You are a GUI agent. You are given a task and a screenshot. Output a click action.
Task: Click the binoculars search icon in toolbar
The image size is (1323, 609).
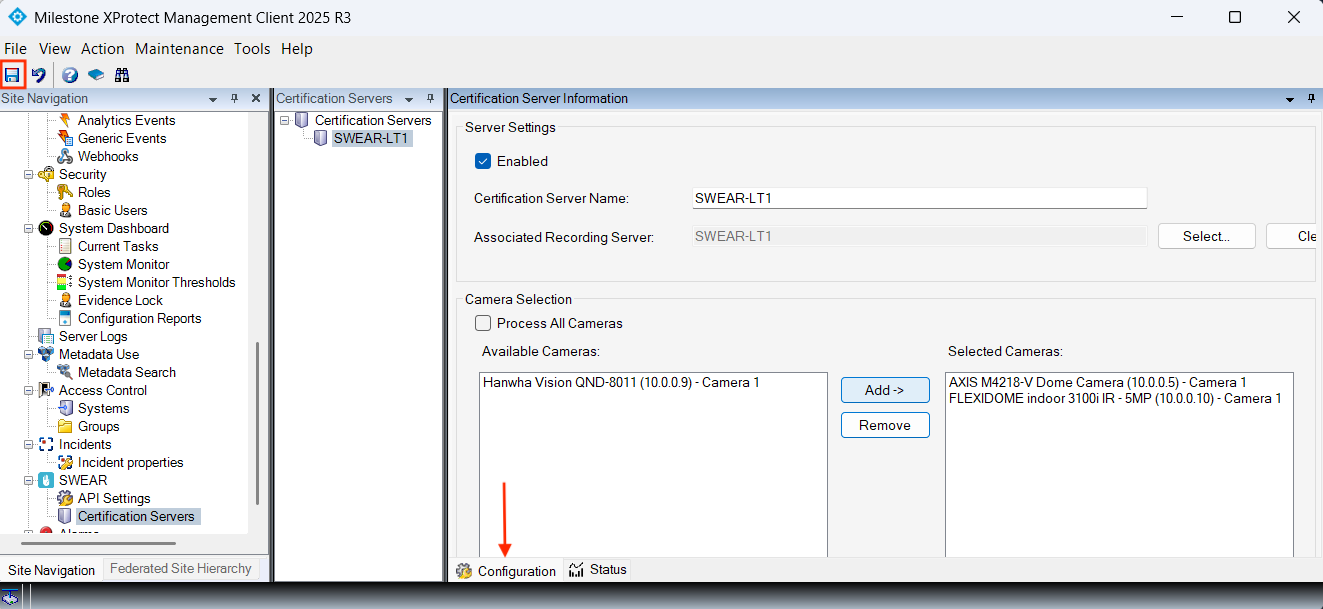pos(122,75)
